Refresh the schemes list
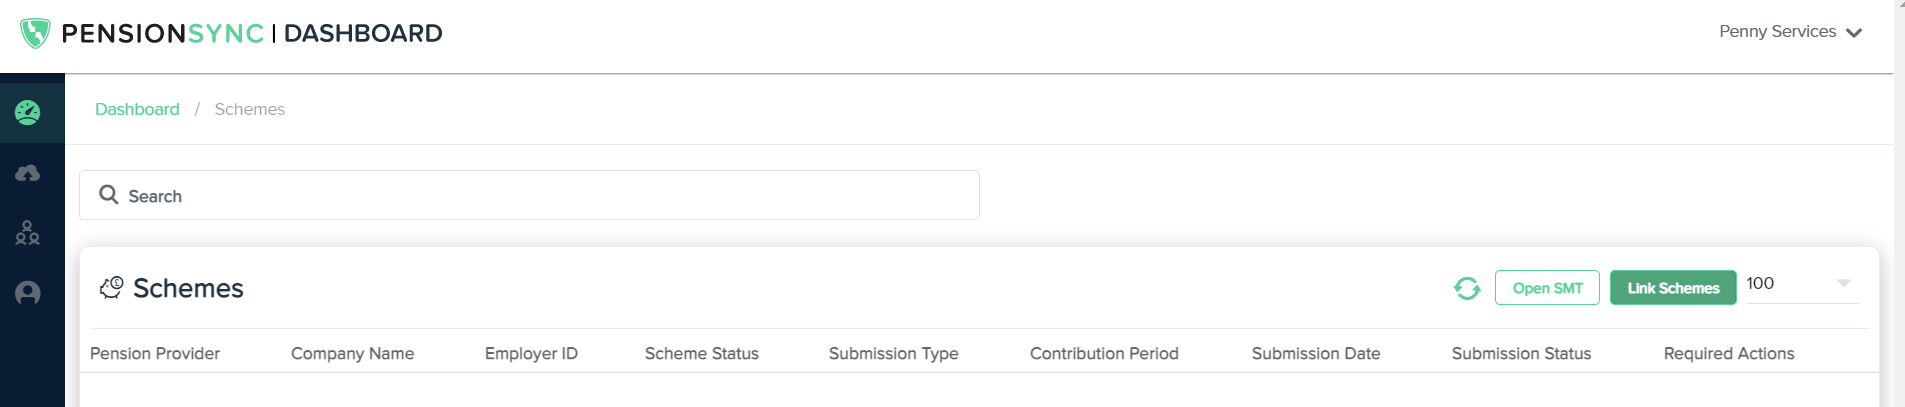1905x407 pixels. [1467, 288]
